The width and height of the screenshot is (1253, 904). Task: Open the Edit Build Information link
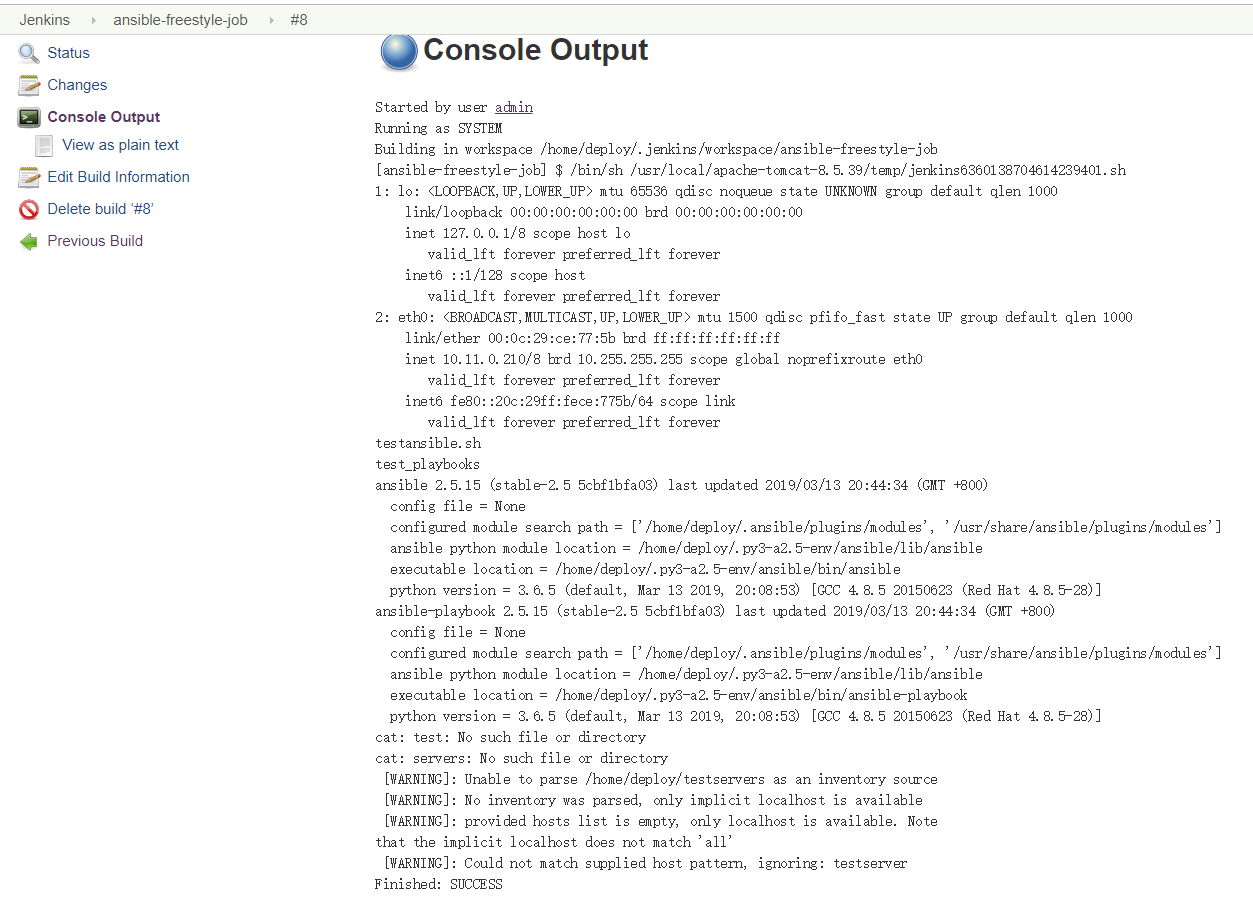point(118,177)
